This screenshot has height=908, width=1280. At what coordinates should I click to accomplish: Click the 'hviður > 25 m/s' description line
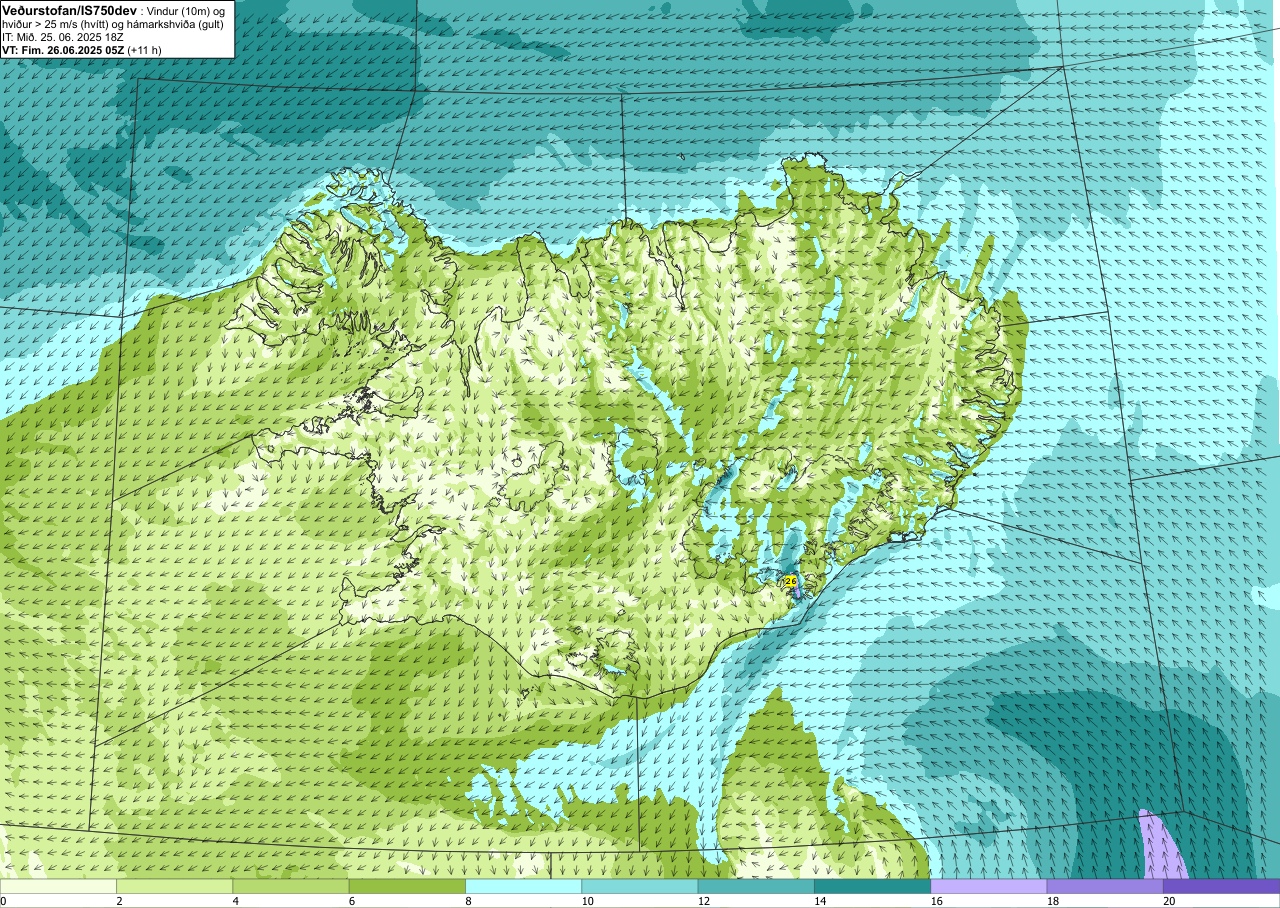tap(113, 24)
